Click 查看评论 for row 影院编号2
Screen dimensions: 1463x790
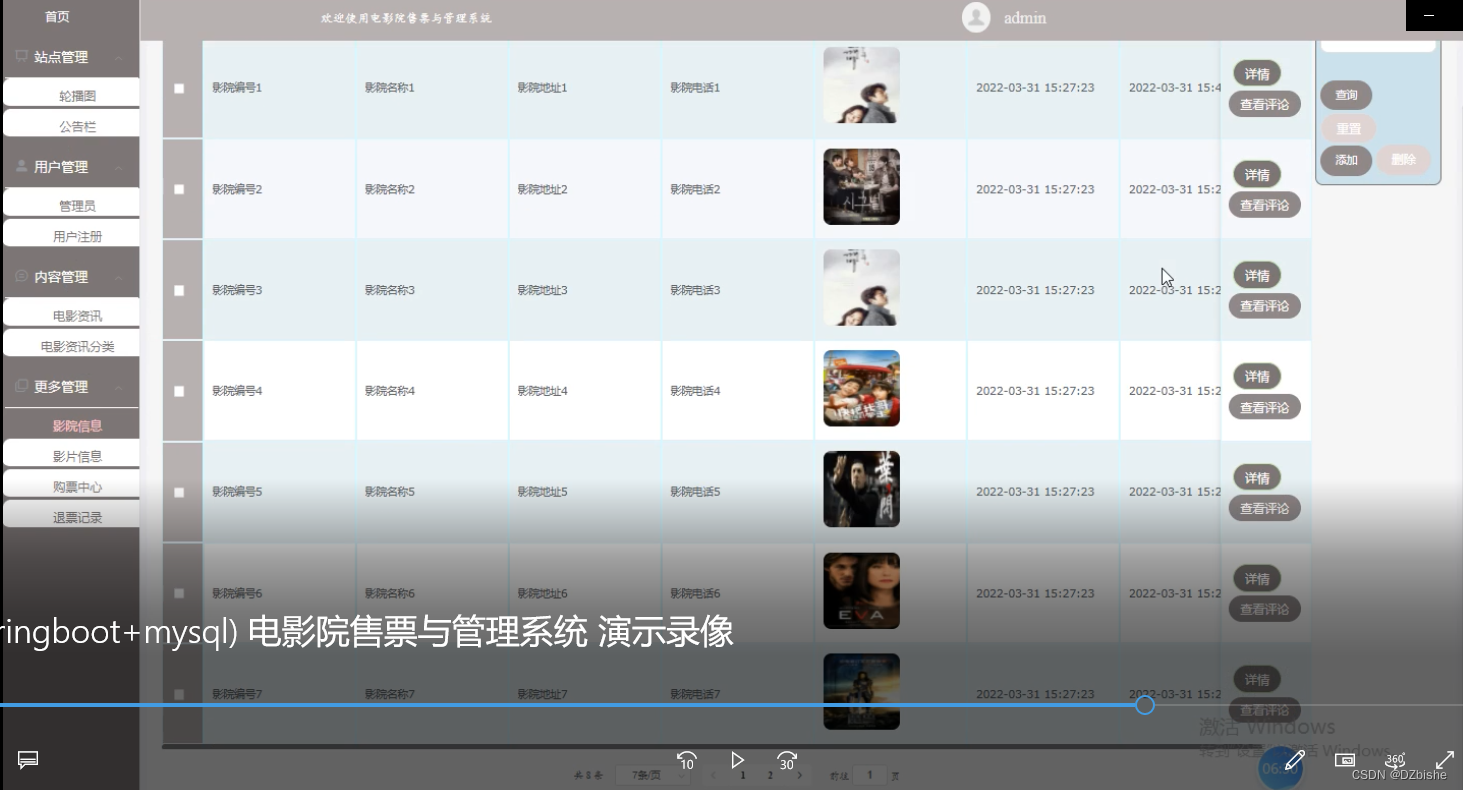point(1264,205)
